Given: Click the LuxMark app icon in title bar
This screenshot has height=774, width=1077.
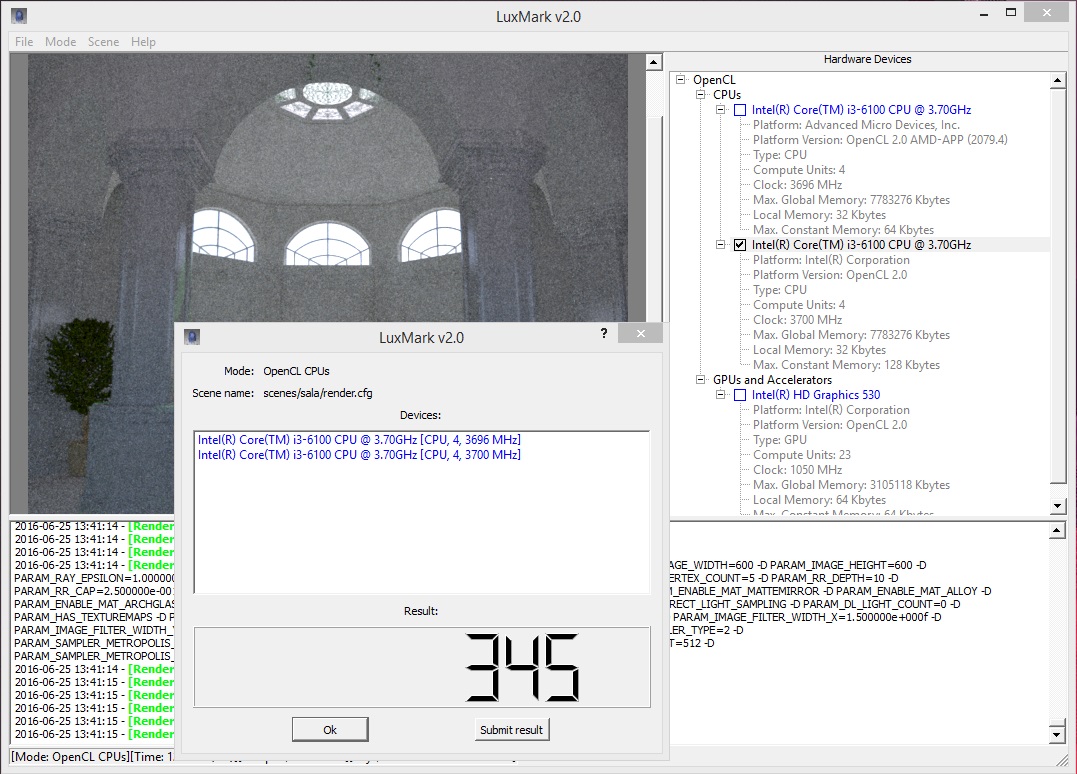Looking at the screenshot, I should tap(19, 15).
